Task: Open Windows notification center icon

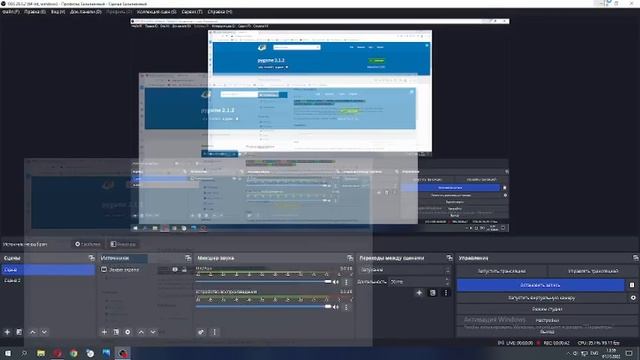Action: pyautogui.click(x=630, y=353)
